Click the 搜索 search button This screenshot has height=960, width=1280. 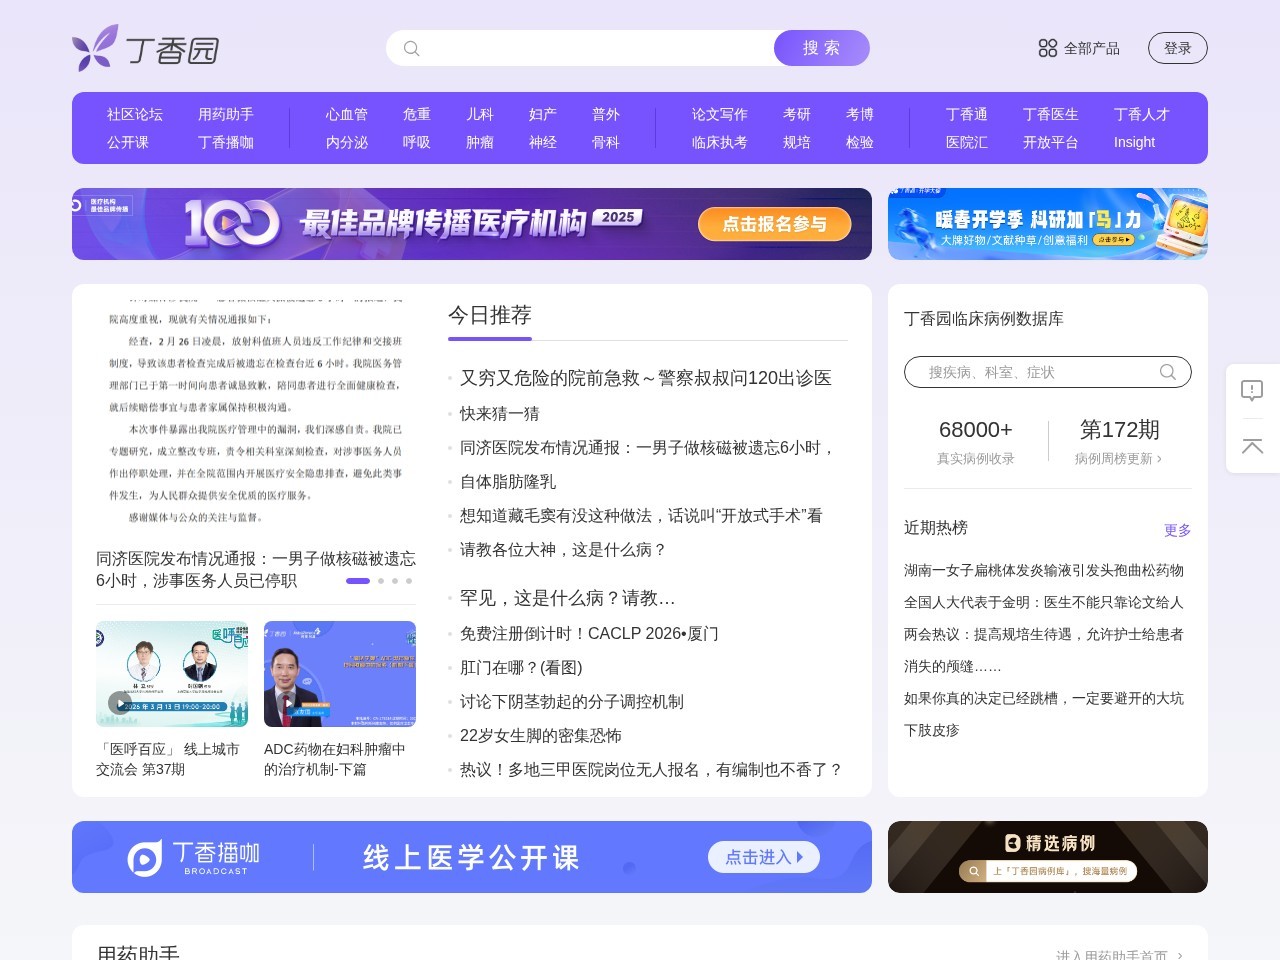[821, 47]
